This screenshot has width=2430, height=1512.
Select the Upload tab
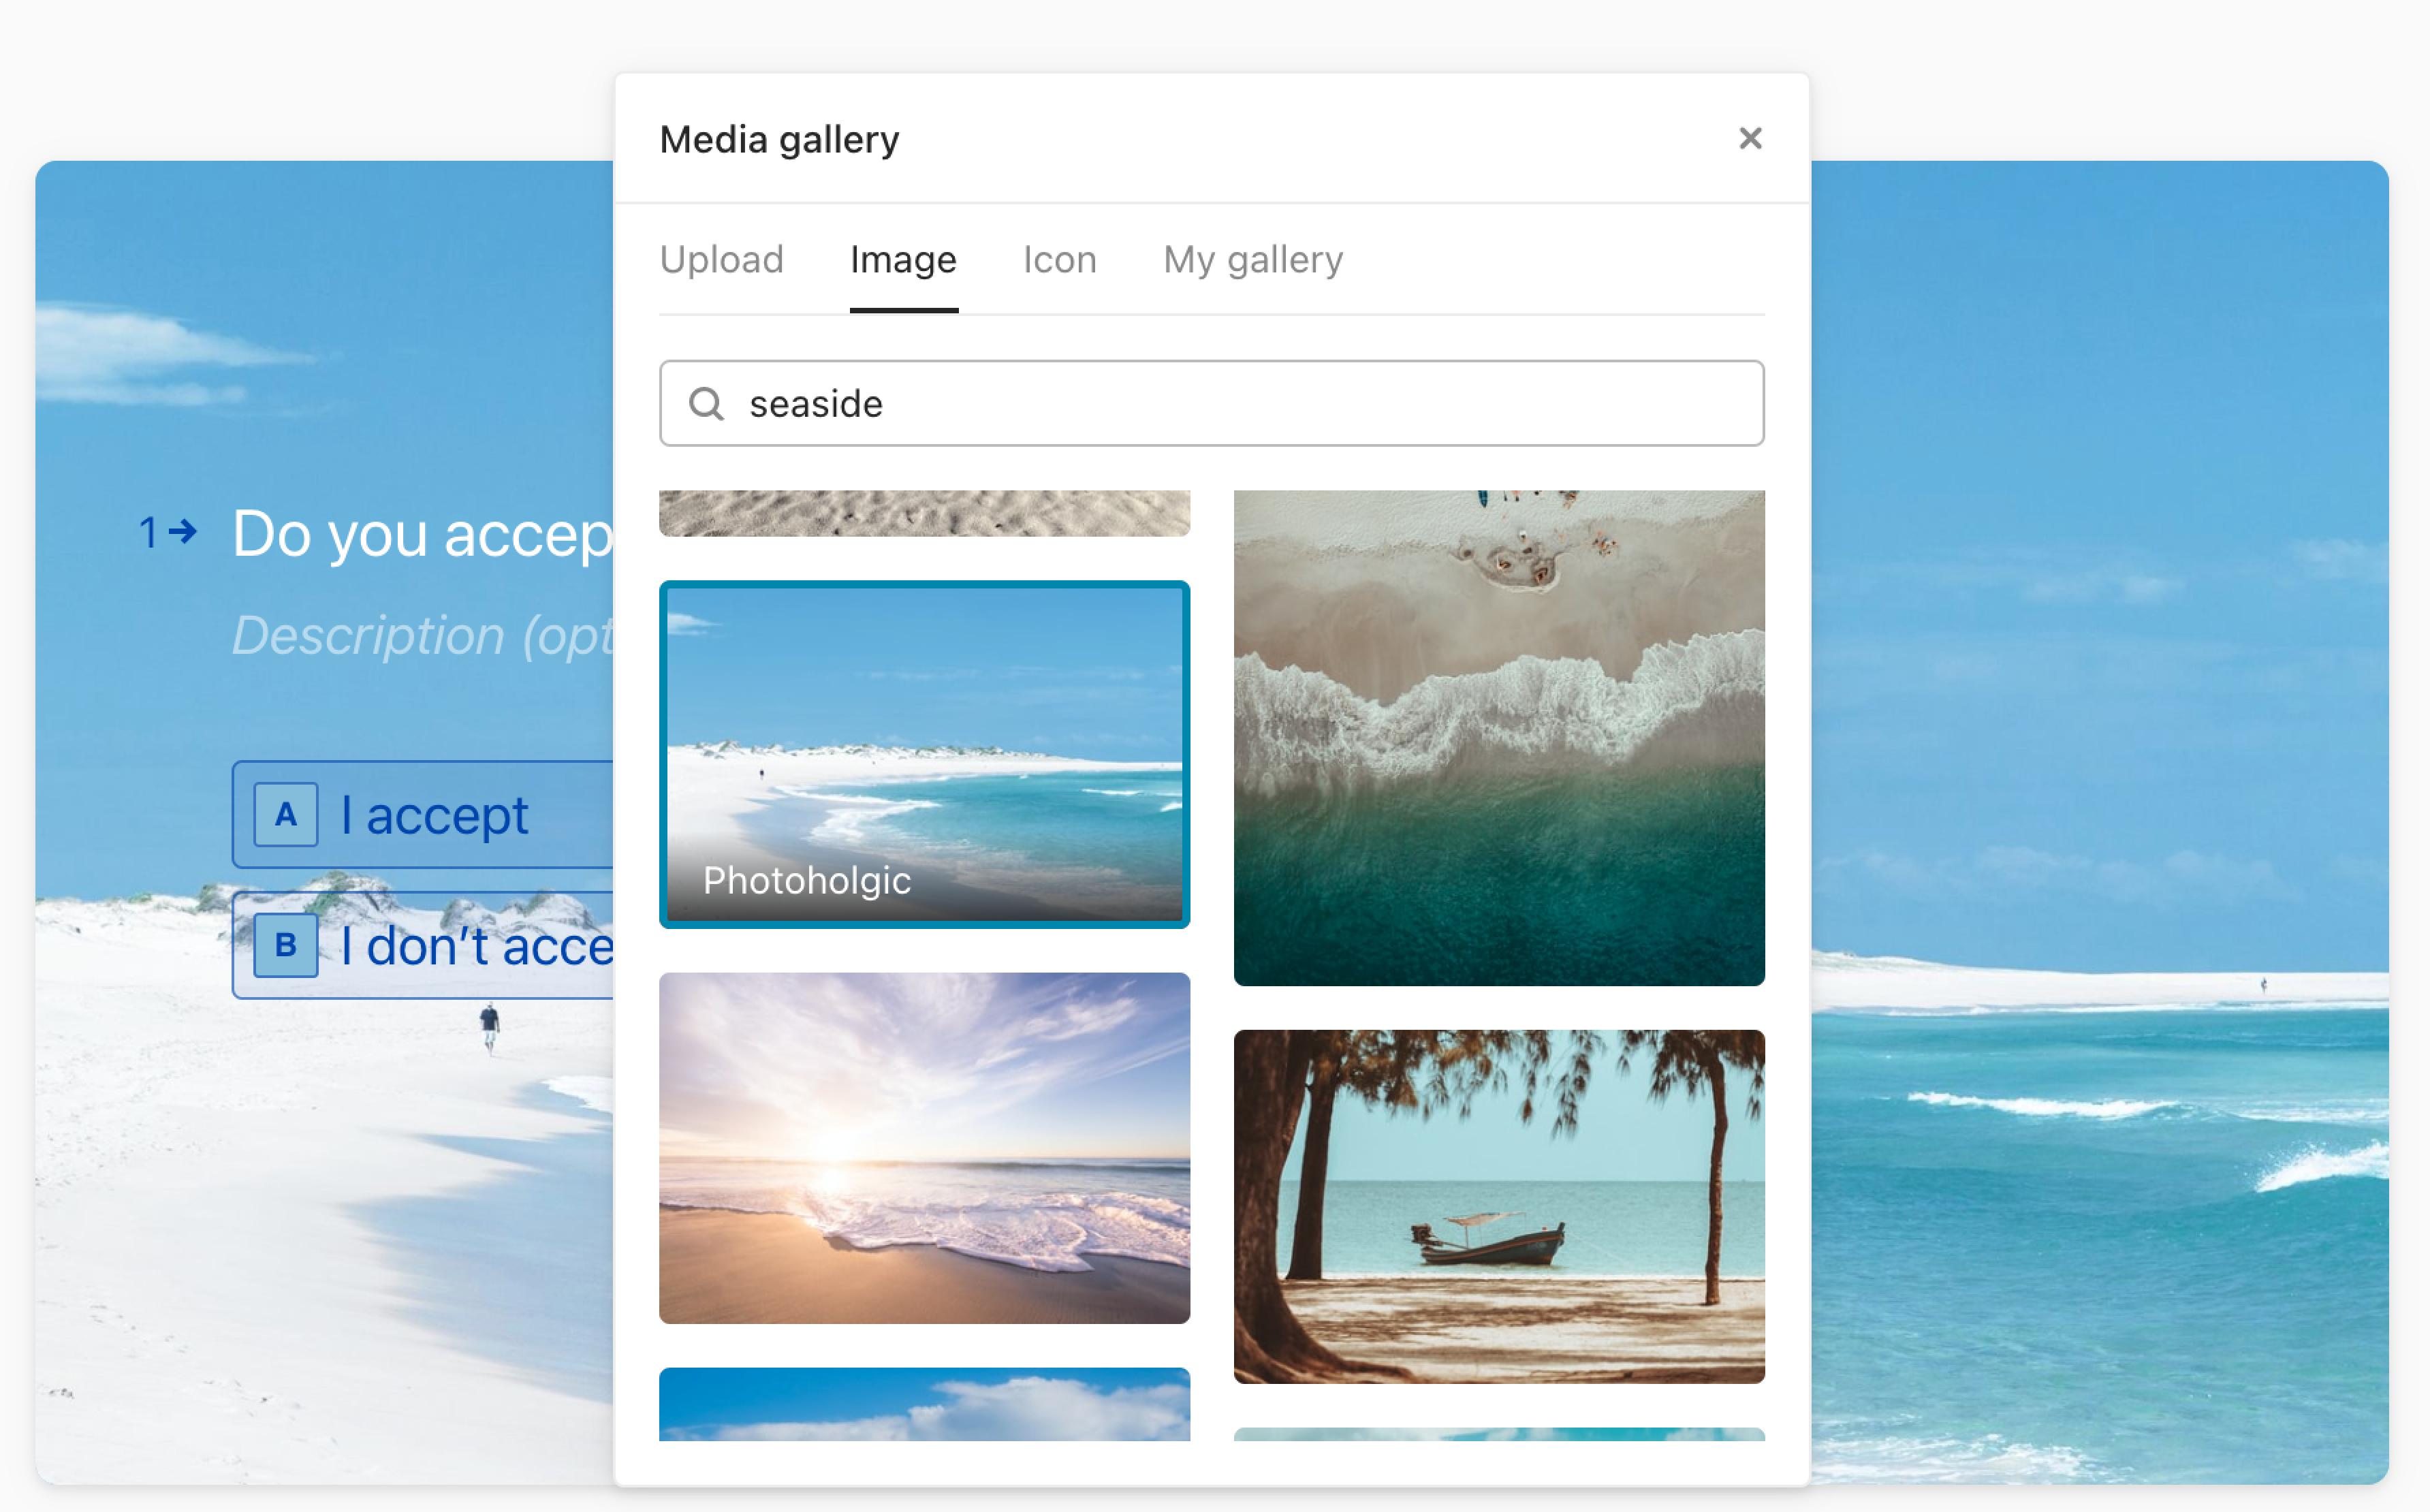[721, 258]
